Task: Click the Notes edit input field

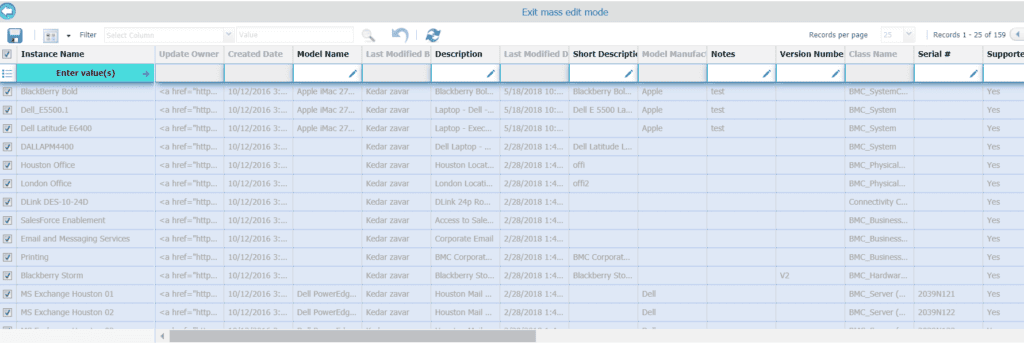Action: (741, 74)
